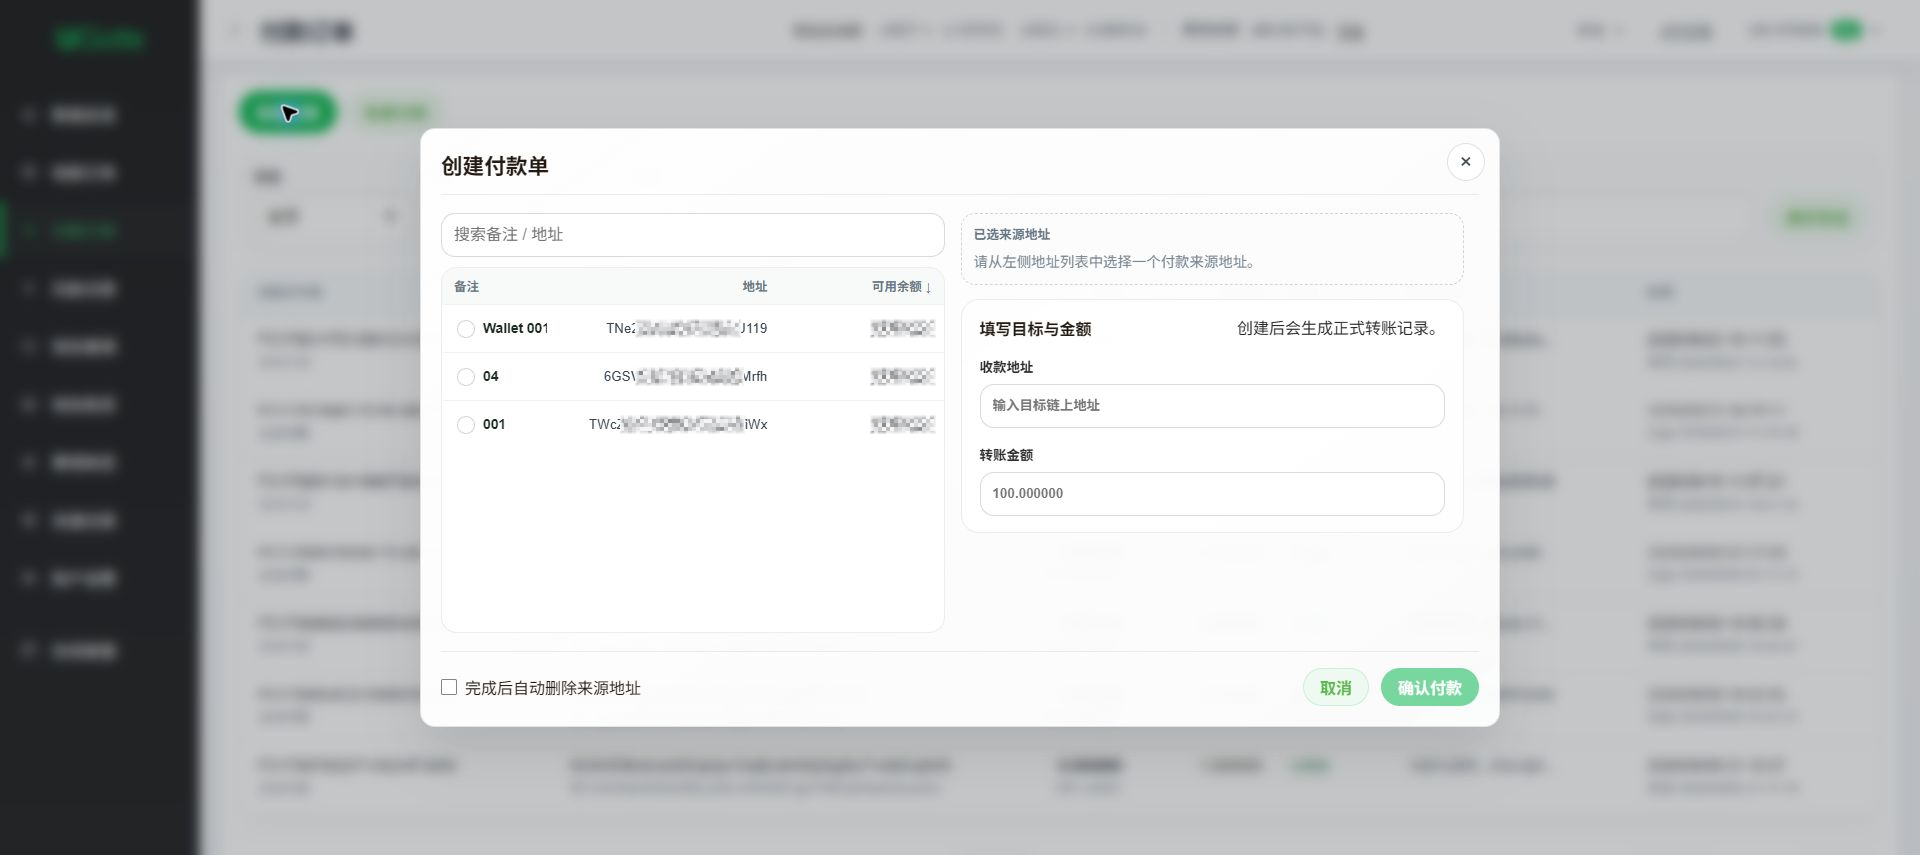Enable 完成后自动删除来源地址 checkbox
Screen dimensions: 1920x855
pyautogui.click(x=449, y=687)
